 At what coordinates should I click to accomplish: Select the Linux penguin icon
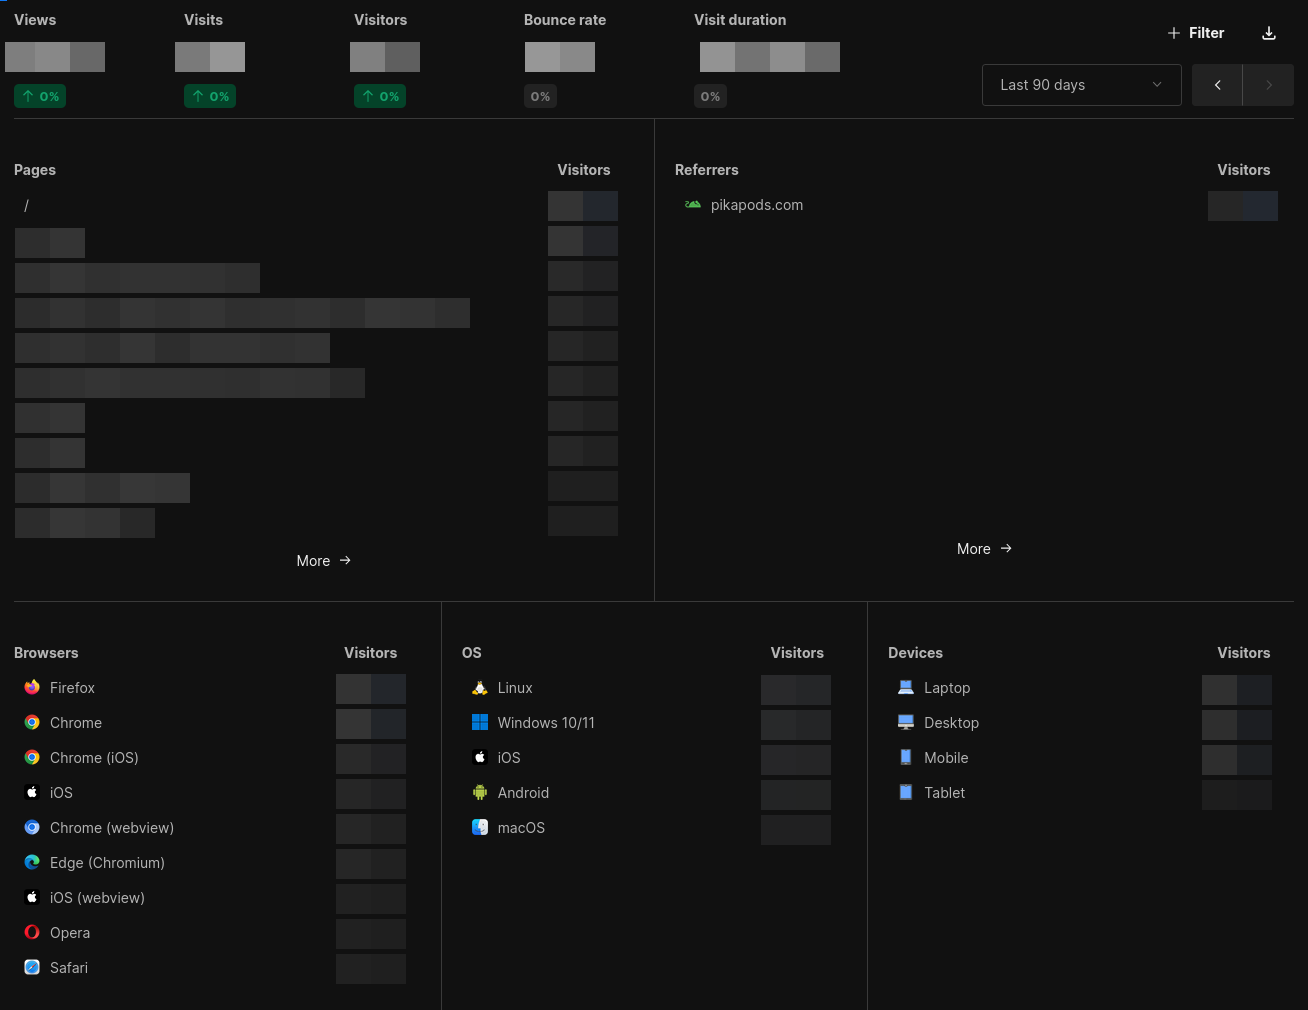click(x=480, y=687)
